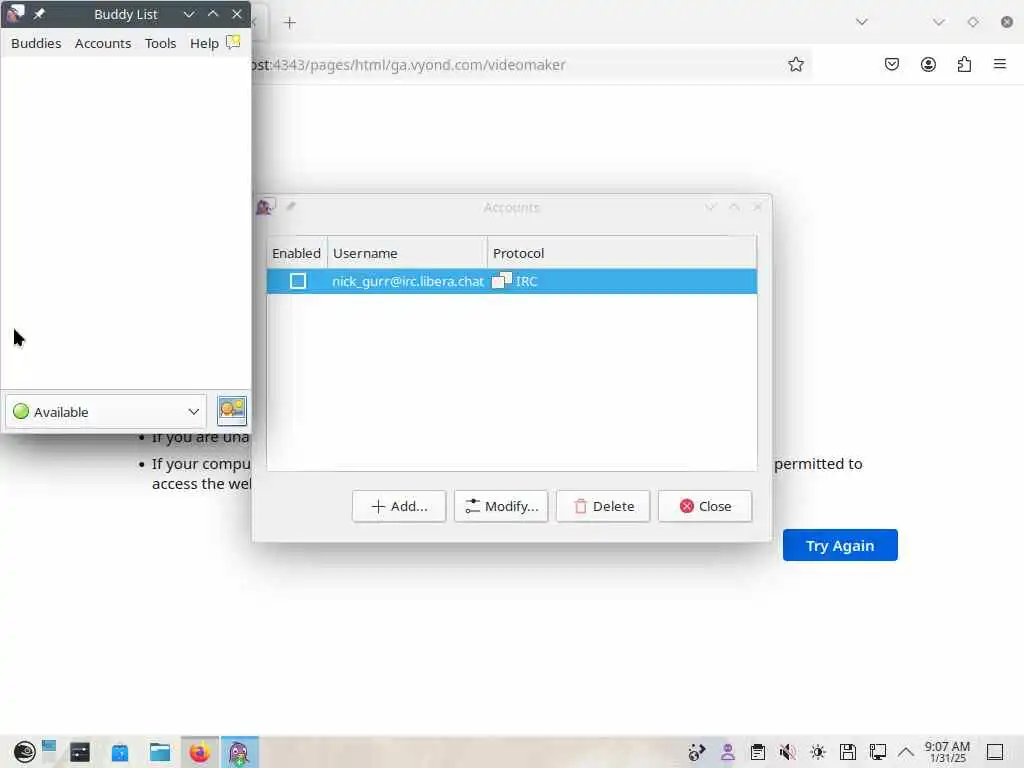Viewport: 1024px width, 768px height.
Task: Open the clock showing 9:07 AM
Action: point(947,752)
